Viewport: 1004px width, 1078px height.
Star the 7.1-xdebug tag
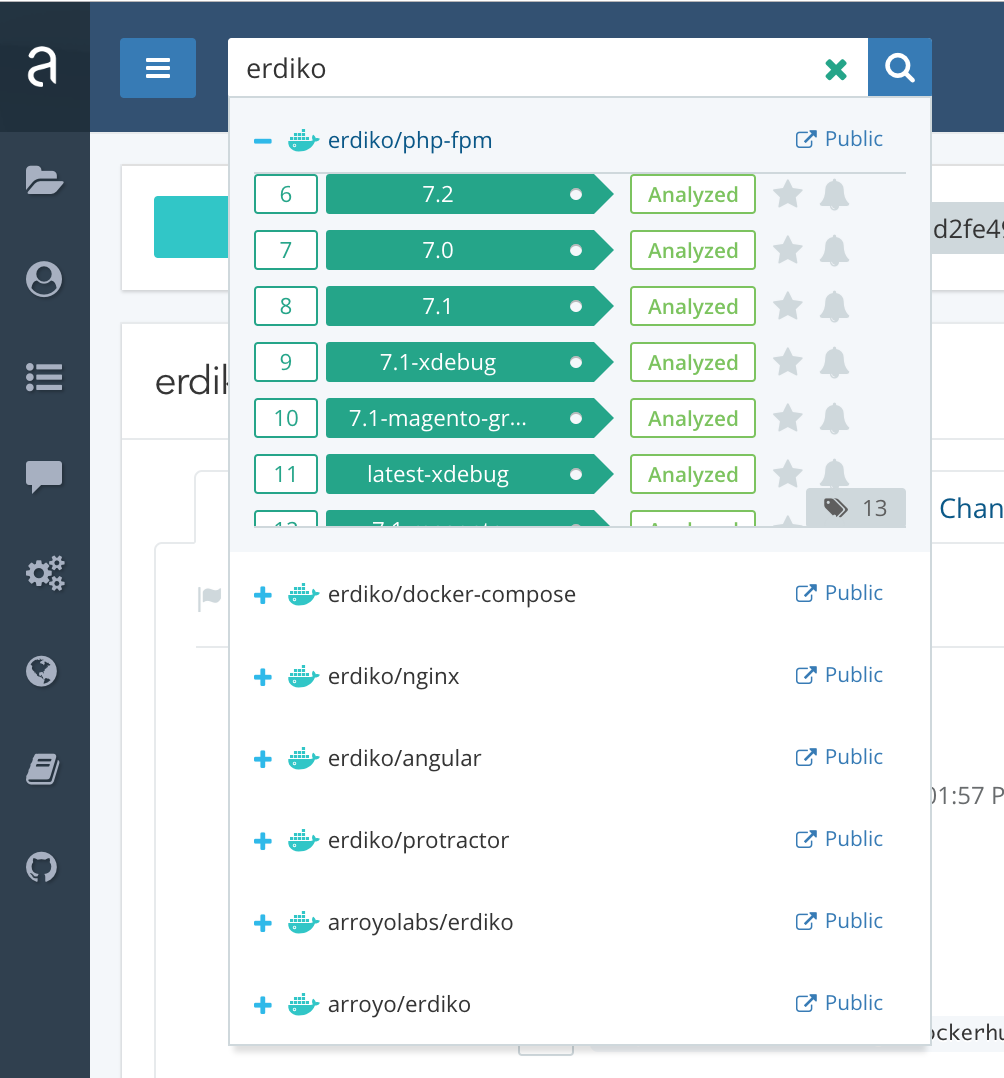pos(787,362)
